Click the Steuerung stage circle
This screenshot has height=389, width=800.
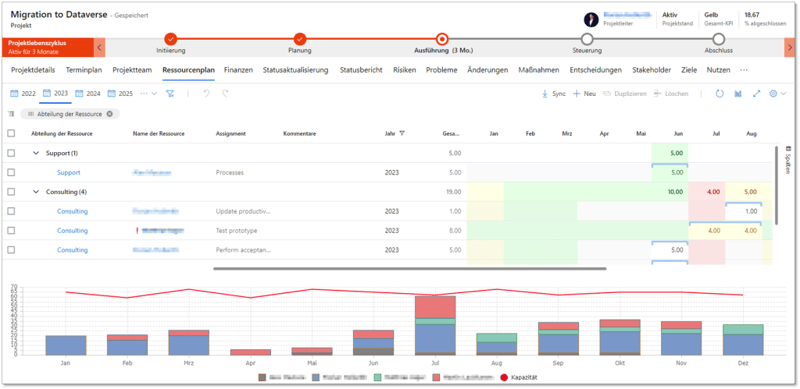point(587,39)
